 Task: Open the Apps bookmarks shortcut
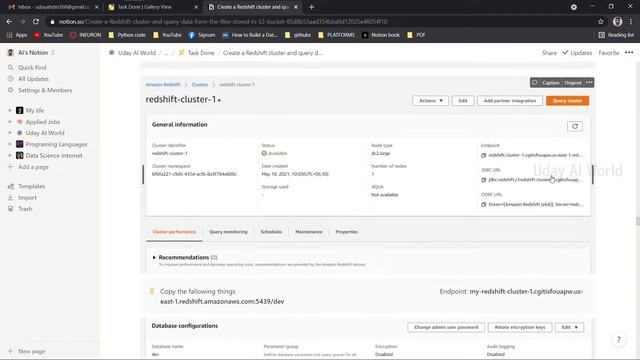[x=17, y=35]
